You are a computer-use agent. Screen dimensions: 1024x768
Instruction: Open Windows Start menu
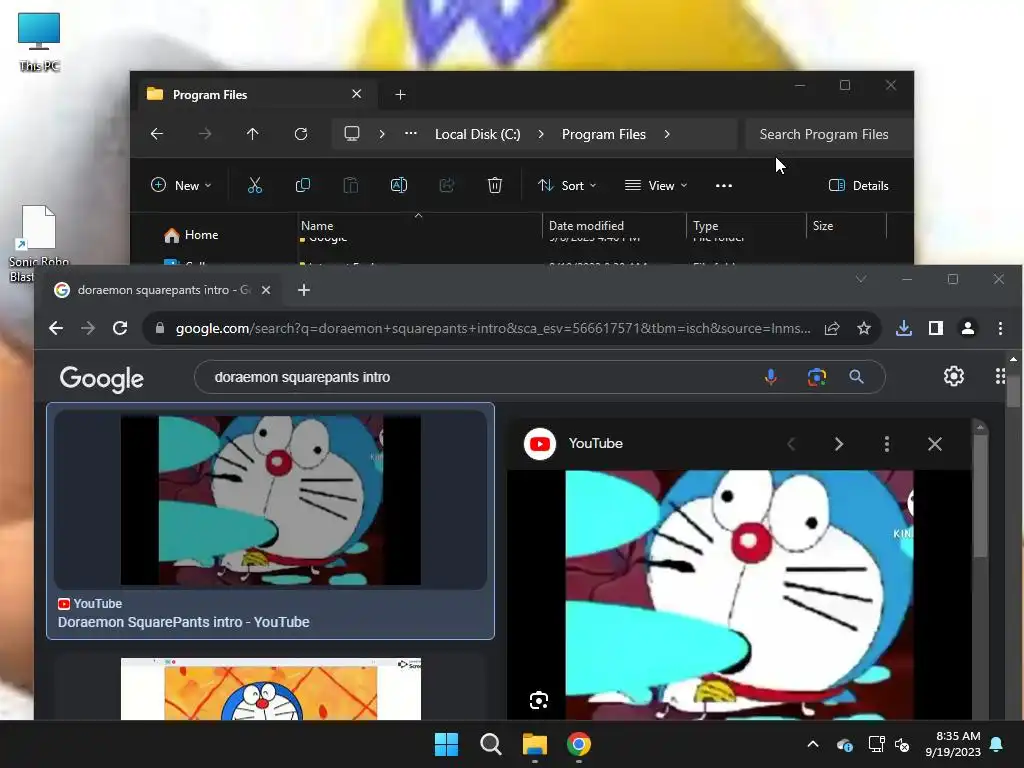pos(447,744)
